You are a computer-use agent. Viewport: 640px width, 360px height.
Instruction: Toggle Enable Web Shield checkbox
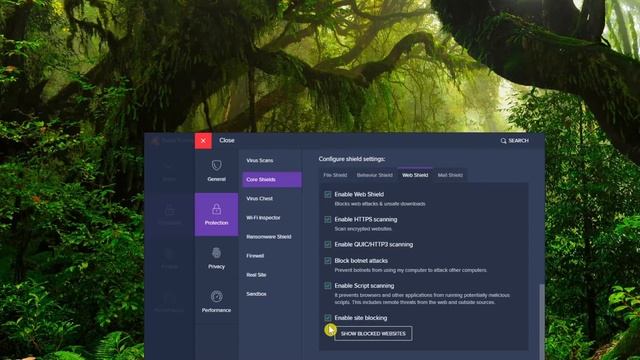328,195
